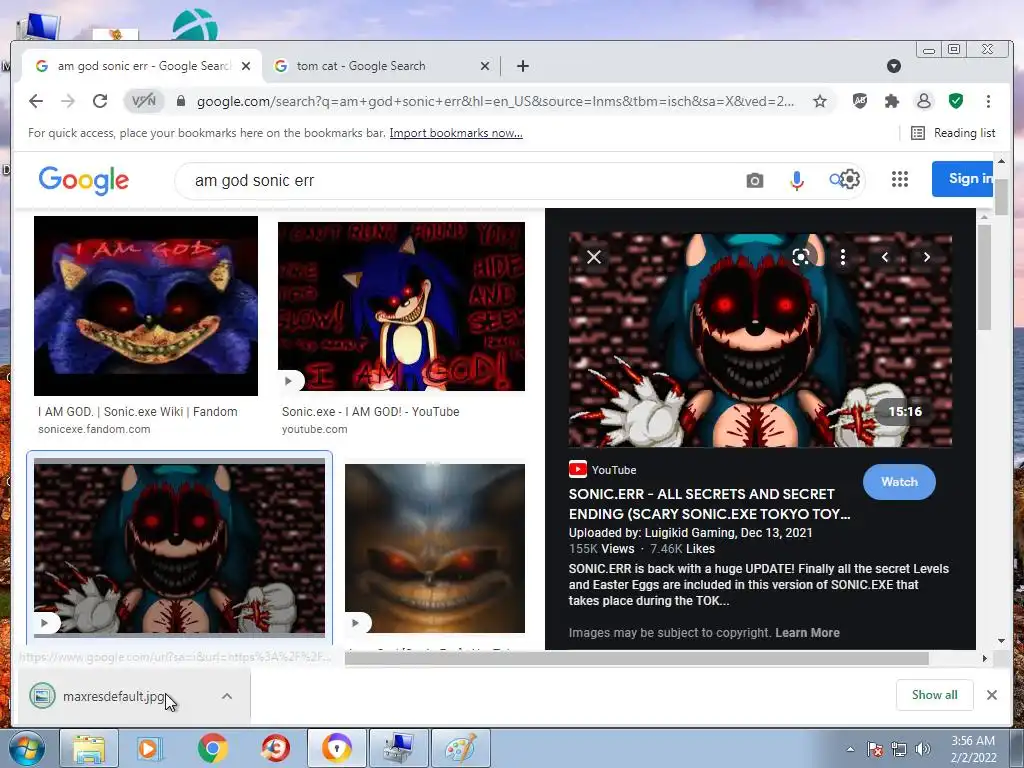Bookmark this page with the star icon
The height and width of the screenshot is (768, 1024).
point(820,101)
